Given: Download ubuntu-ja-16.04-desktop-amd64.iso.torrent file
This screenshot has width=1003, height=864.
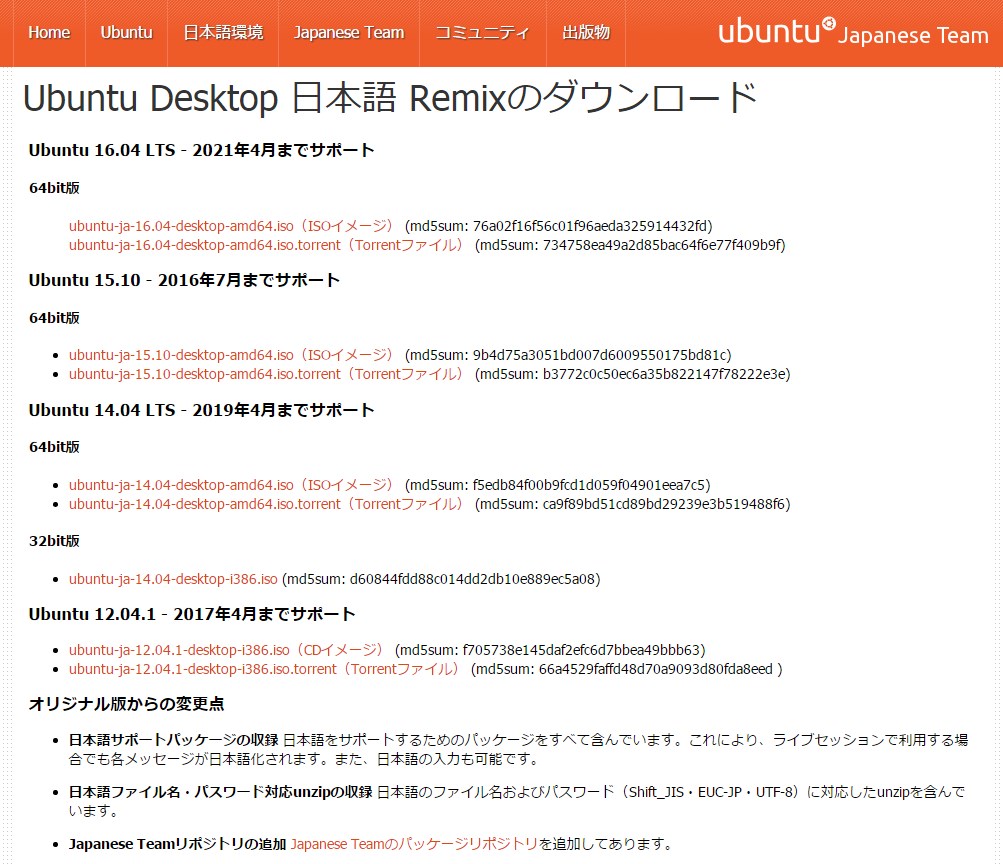Looking at the screenshot, I should coord(266,245).
